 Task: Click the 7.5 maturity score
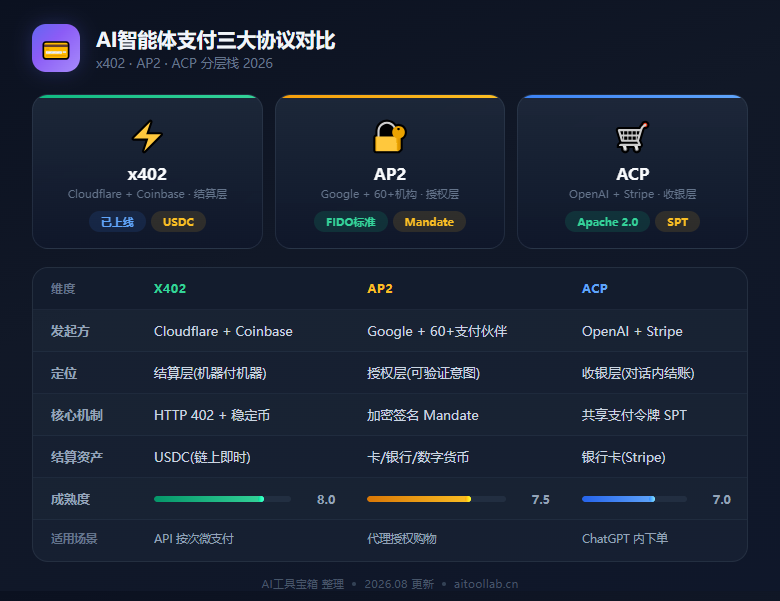click(540, 499)
